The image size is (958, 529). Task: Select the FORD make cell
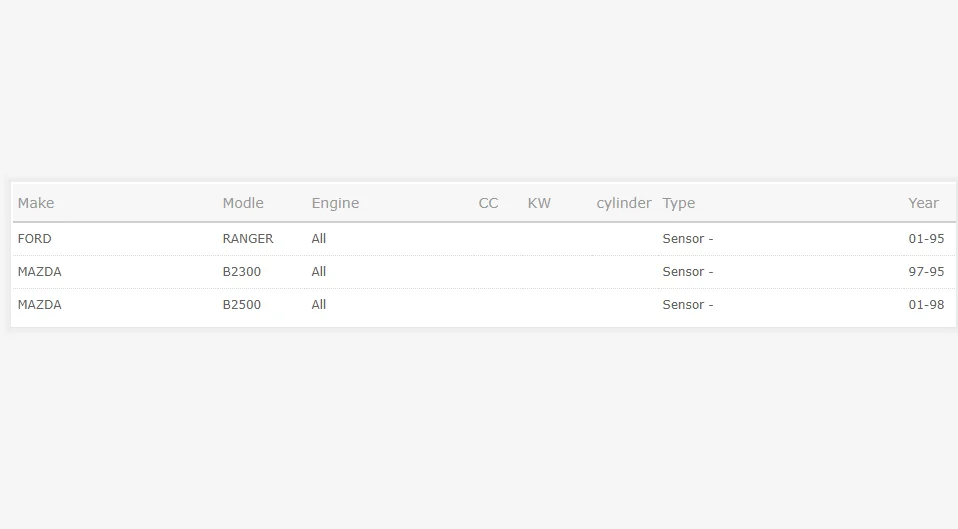(35, 239)
